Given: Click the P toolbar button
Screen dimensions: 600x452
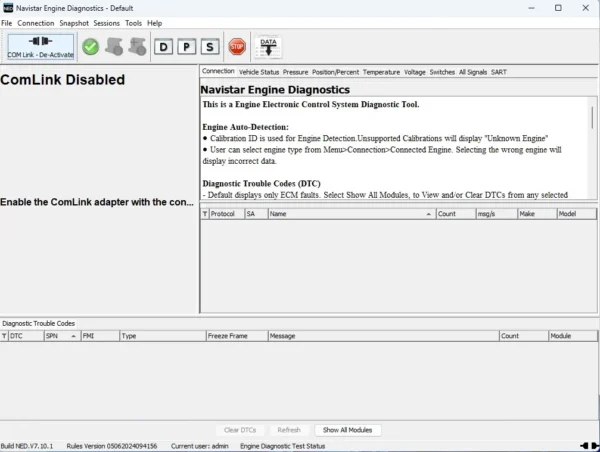Looking at the screenshot, I should click(x=187, y=47).
